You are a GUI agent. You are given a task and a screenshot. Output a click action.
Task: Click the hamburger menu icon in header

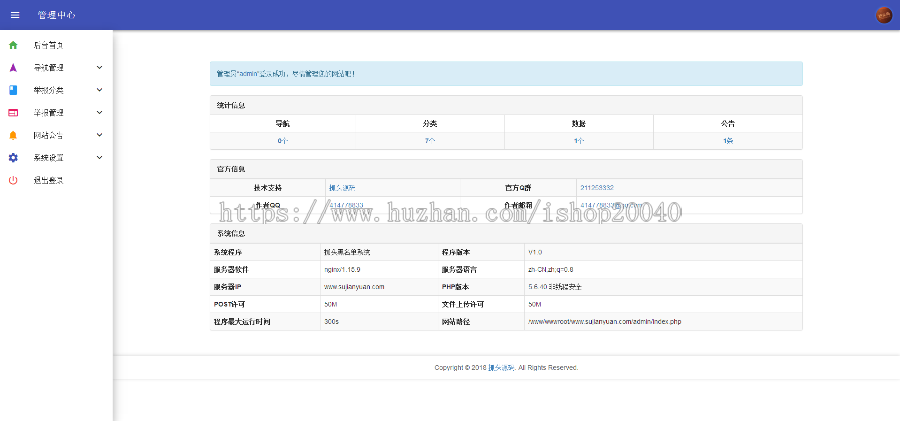tap(14, 15)
